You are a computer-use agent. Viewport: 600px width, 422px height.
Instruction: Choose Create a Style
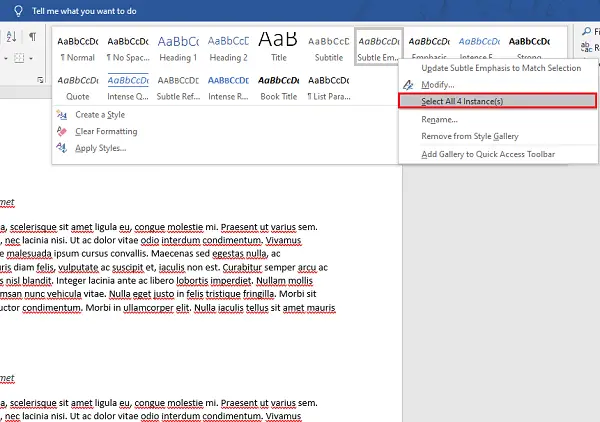tap(100, 115)
